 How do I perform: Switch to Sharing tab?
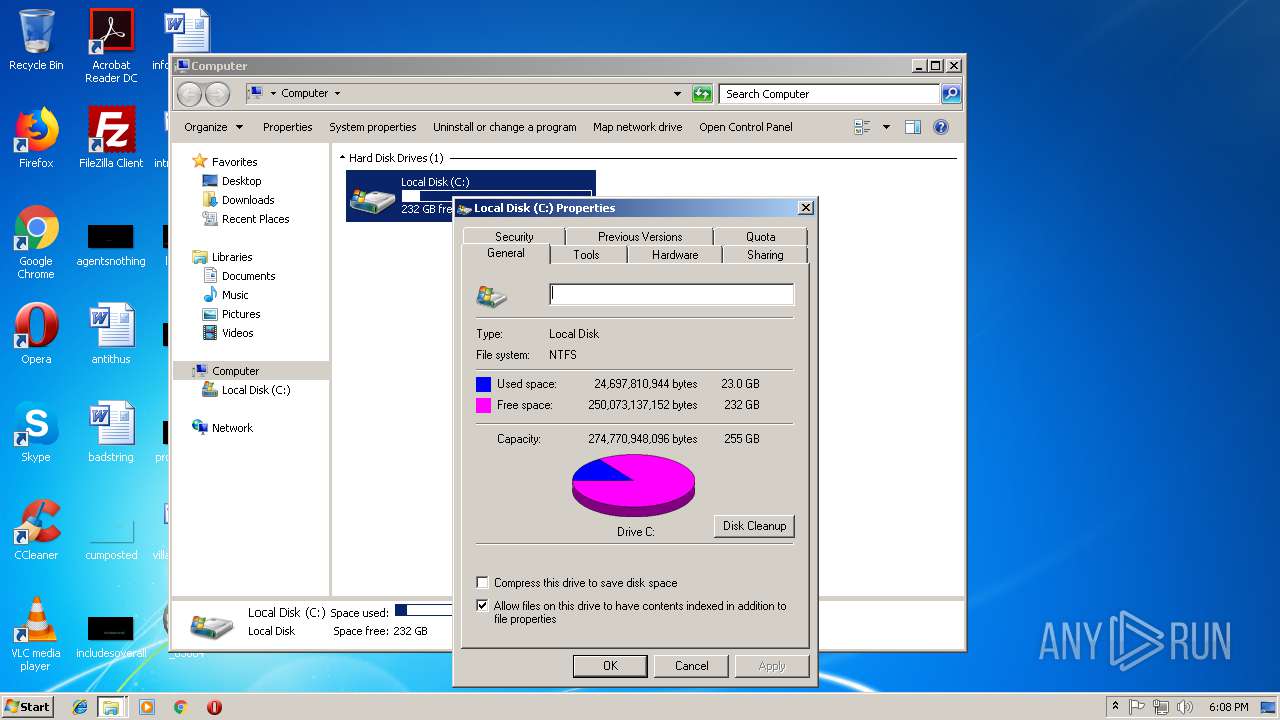point(765,255)
